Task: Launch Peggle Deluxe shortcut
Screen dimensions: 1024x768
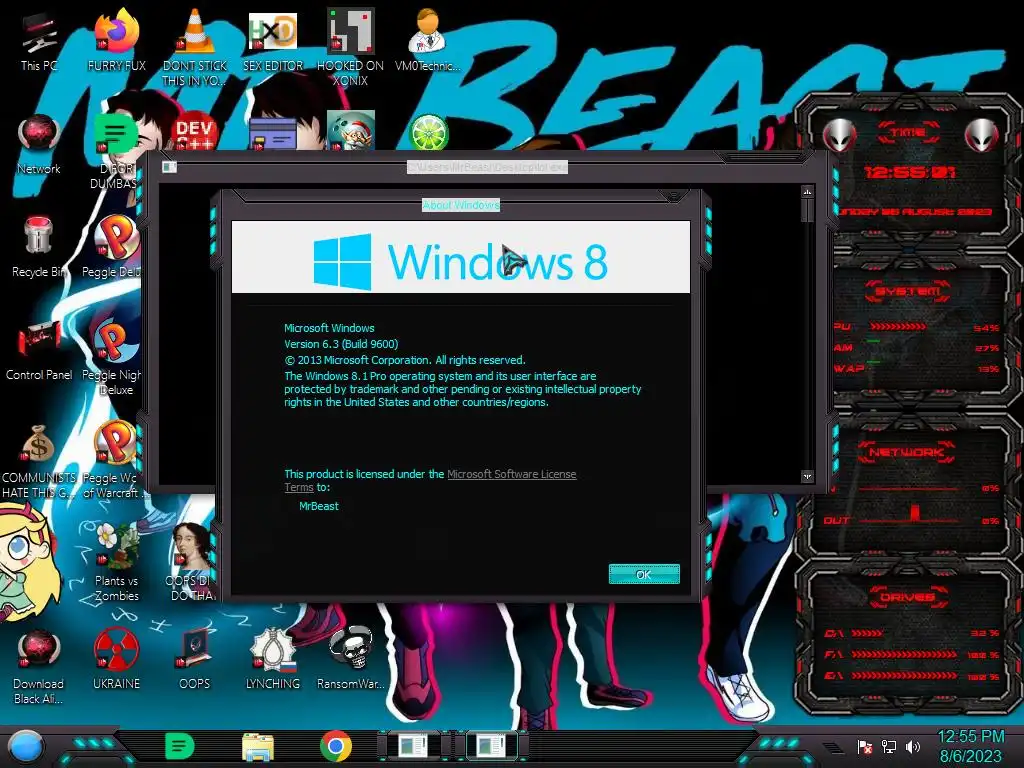Action: coord(116,247)
